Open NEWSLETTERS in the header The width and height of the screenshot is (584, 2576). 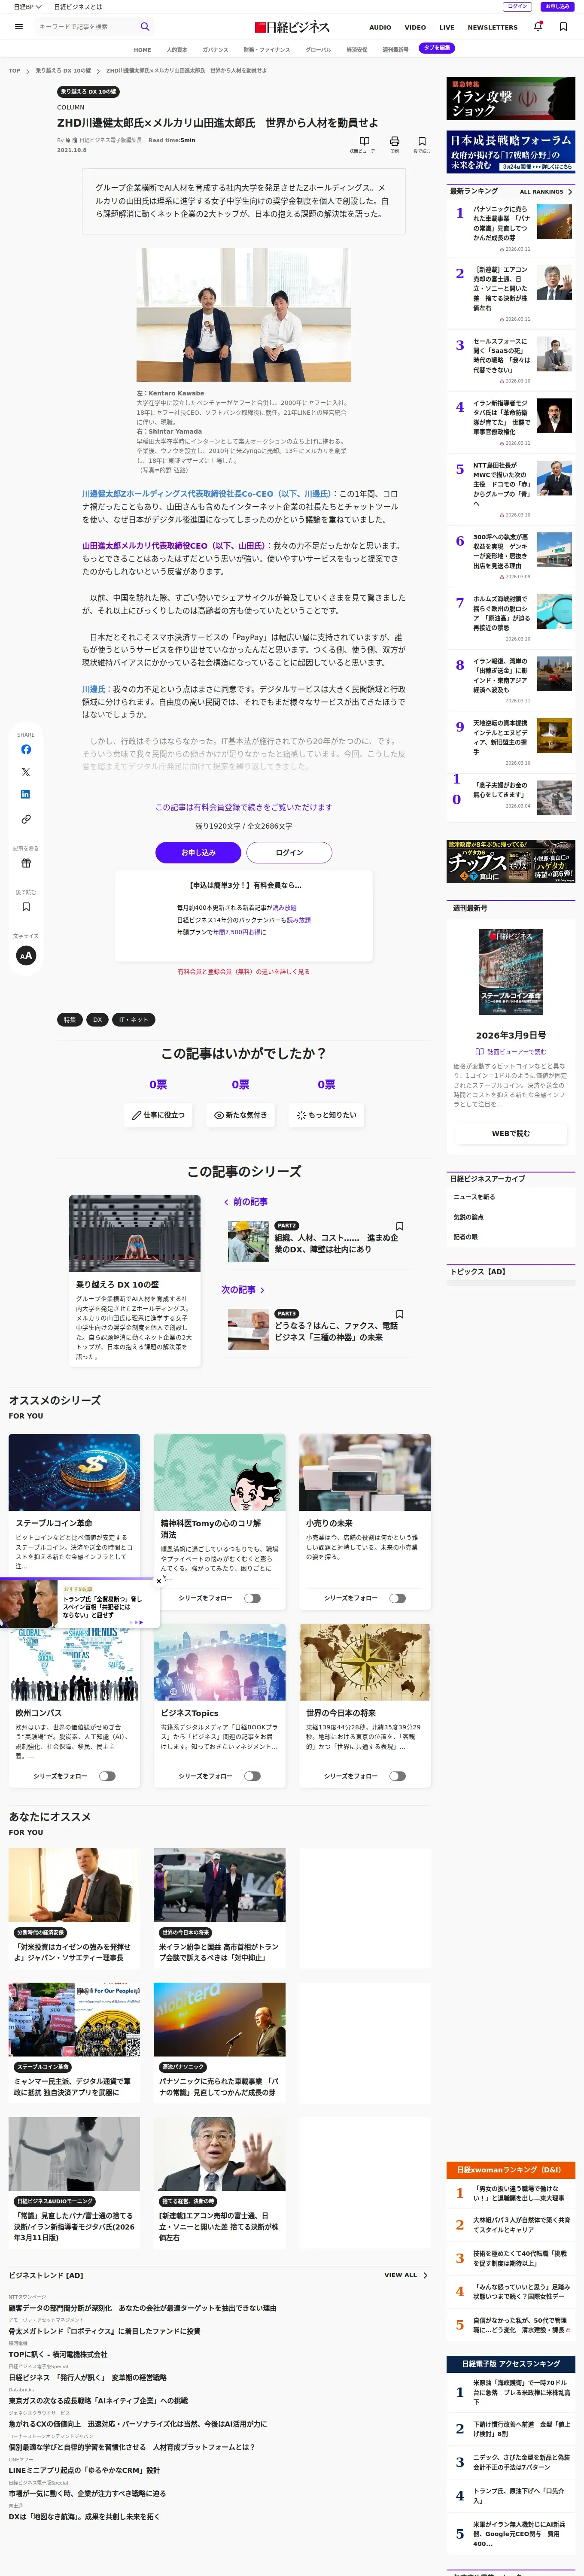click(492, 27)
